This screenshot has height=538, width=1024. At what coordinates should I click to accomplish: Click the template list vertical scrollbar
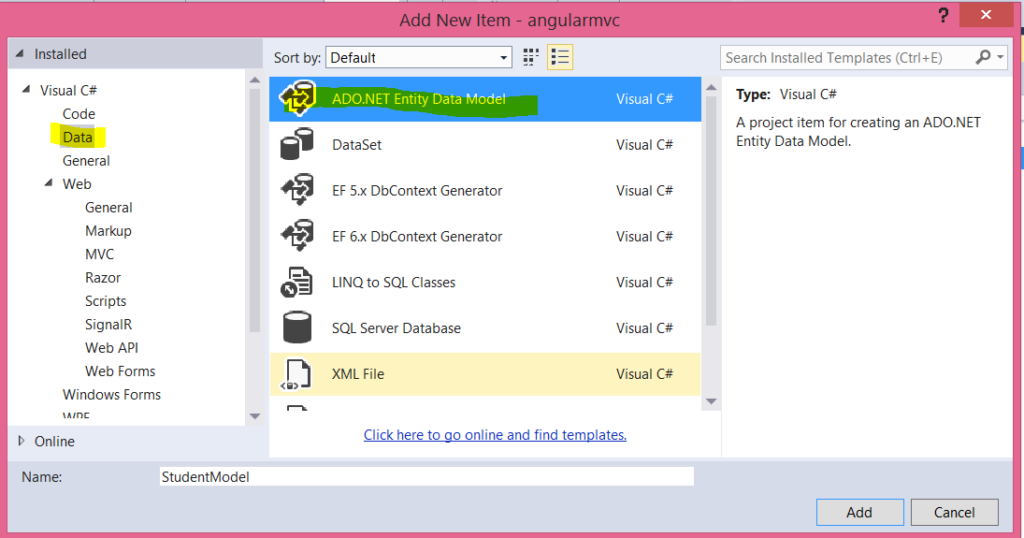(x=711, y=210)
